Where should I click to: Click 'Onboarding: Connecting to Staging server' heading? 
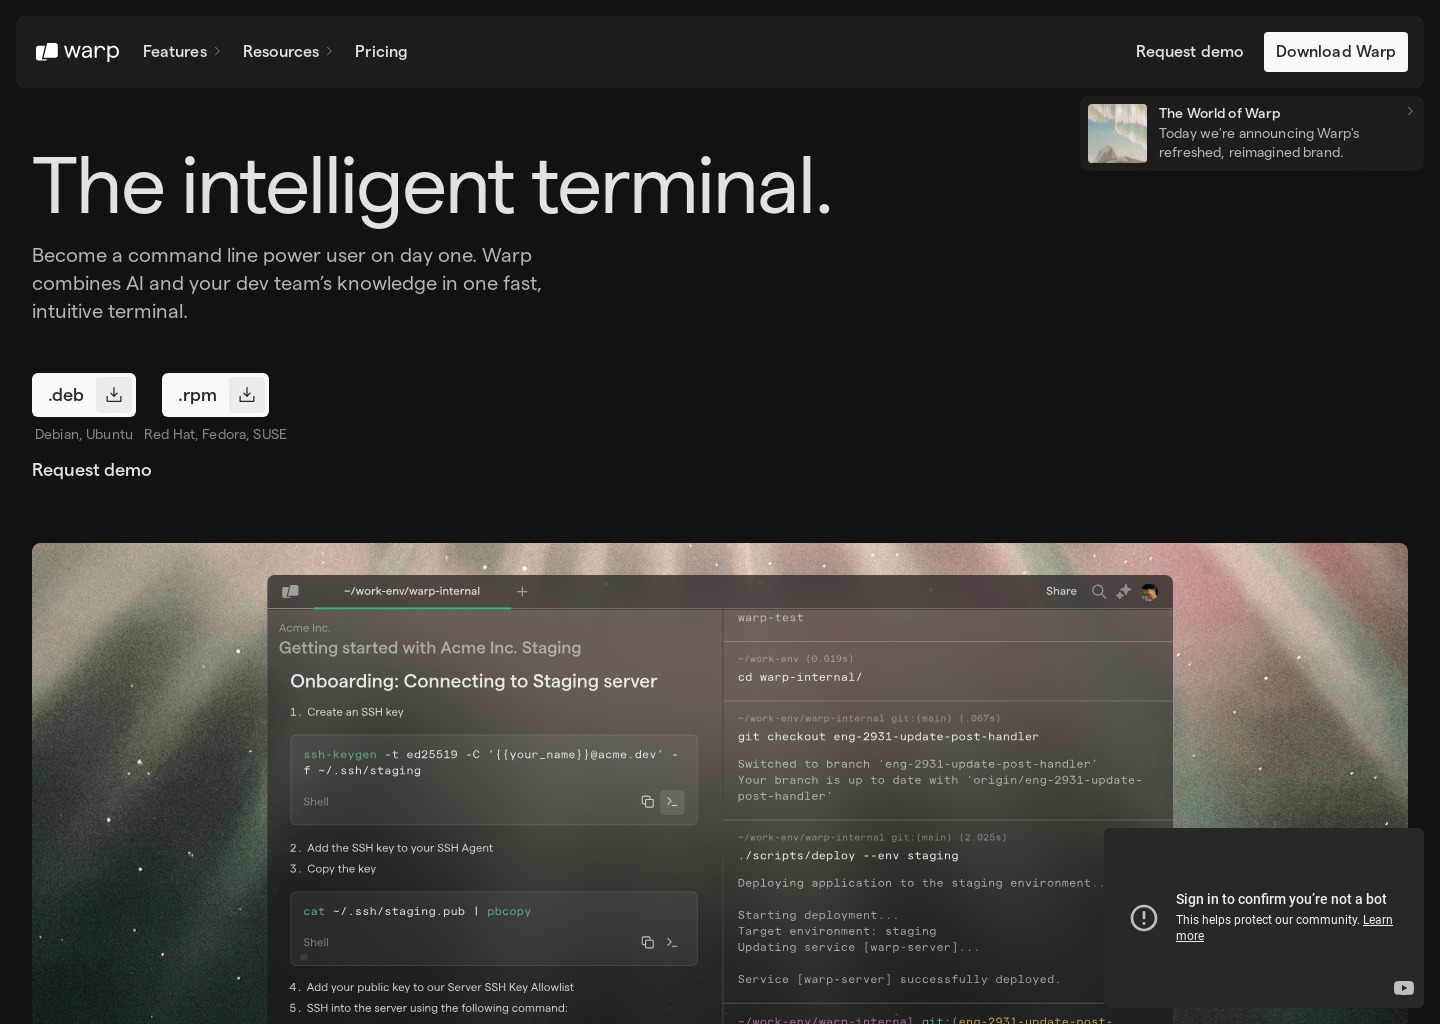pos(473,681)
